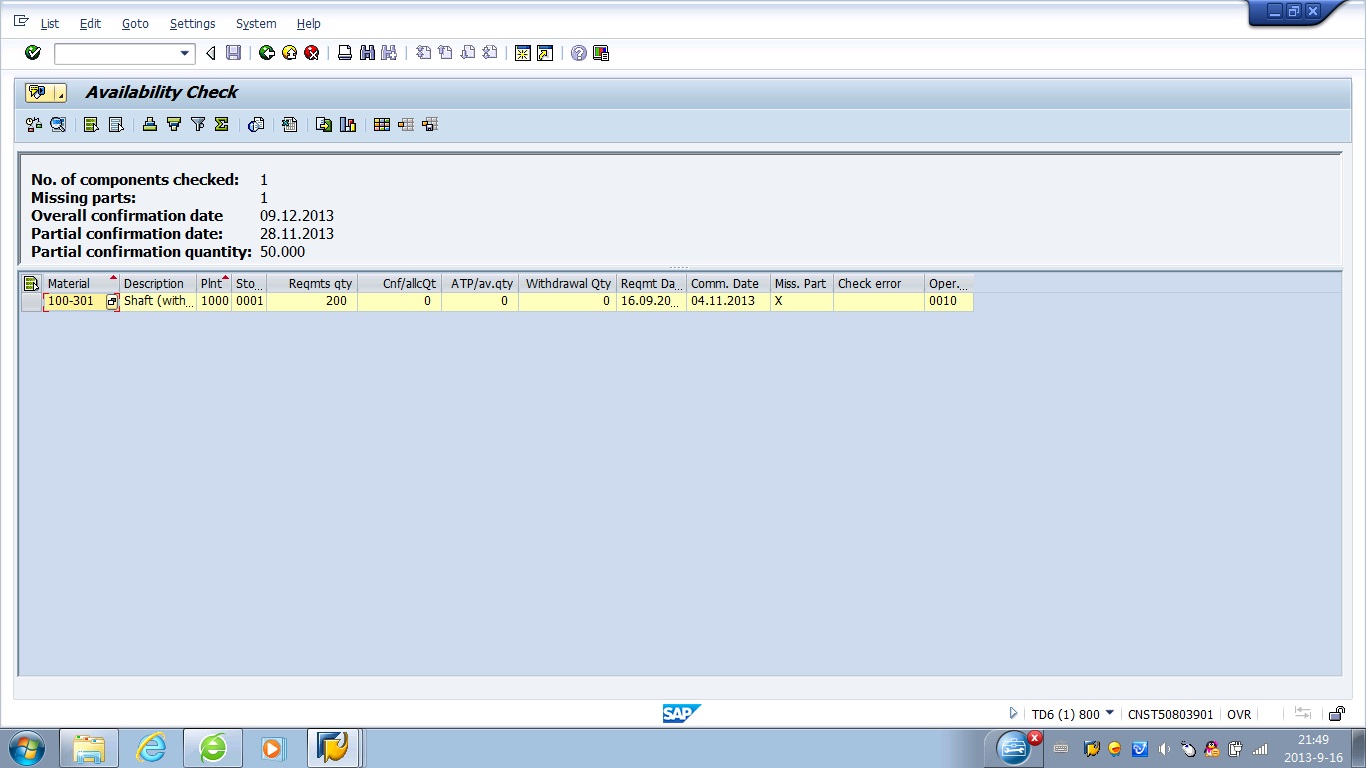Click the Reqmts qty column header
Screen dimensions: 1366x768
[x=312, y=284]
